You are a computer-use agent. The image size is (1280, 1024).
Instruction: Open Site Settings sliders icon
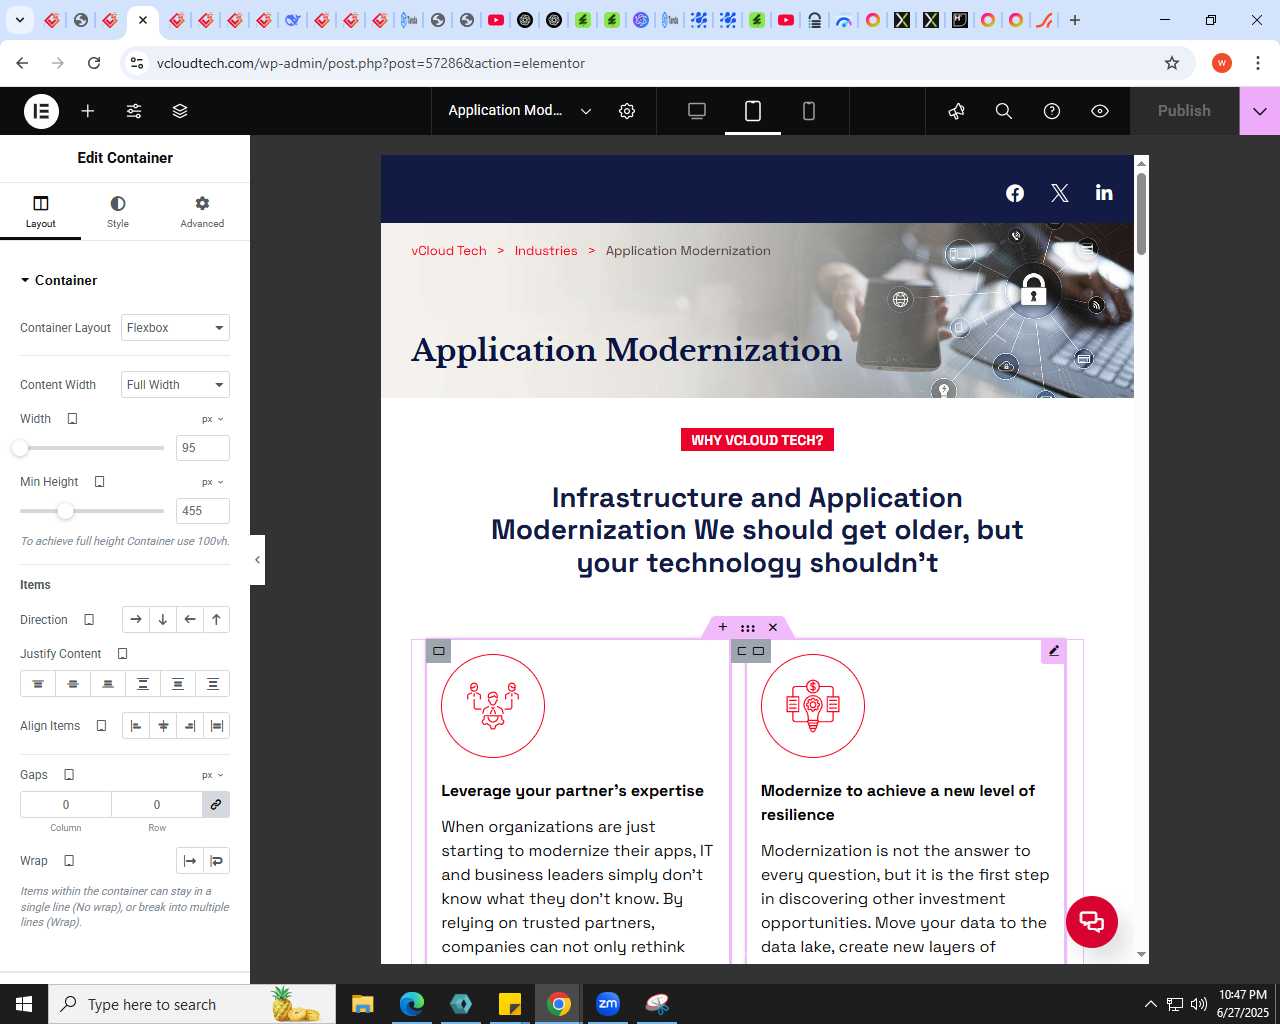pos(134,111)
